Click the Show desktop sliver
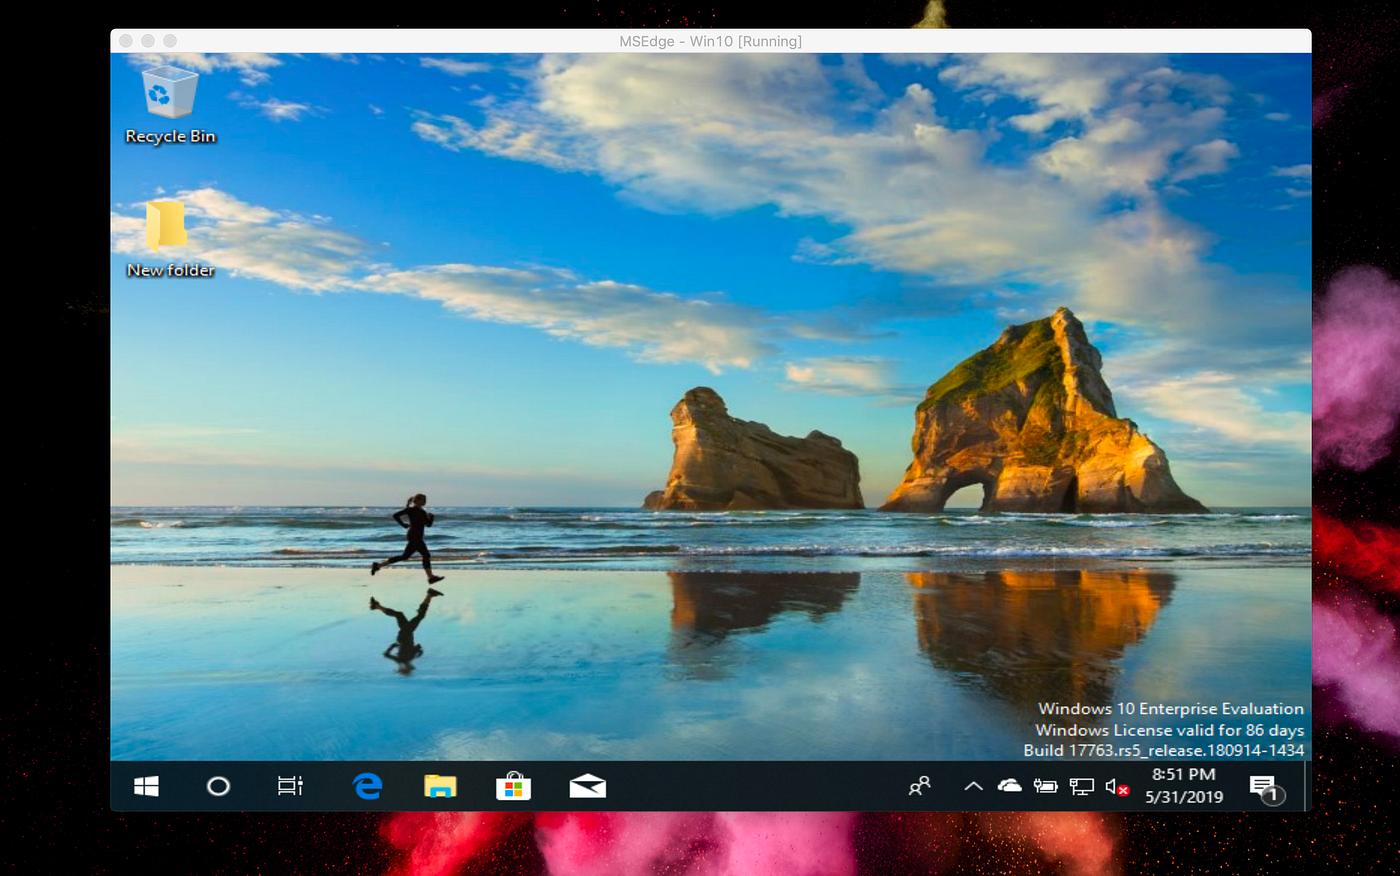The height and width of the screenshot is (876, 1400). tap(1308, 787)
